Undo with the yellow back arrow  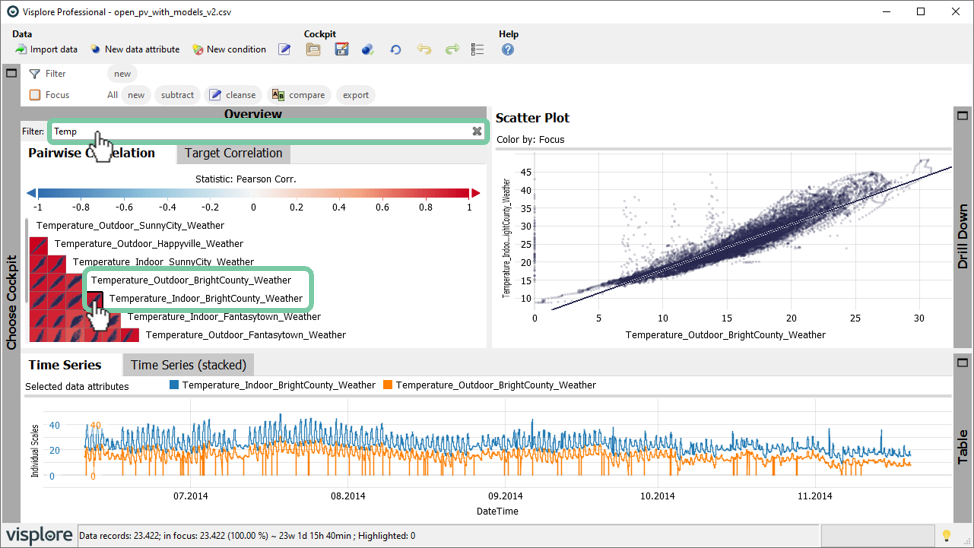(x=424, y=49)
